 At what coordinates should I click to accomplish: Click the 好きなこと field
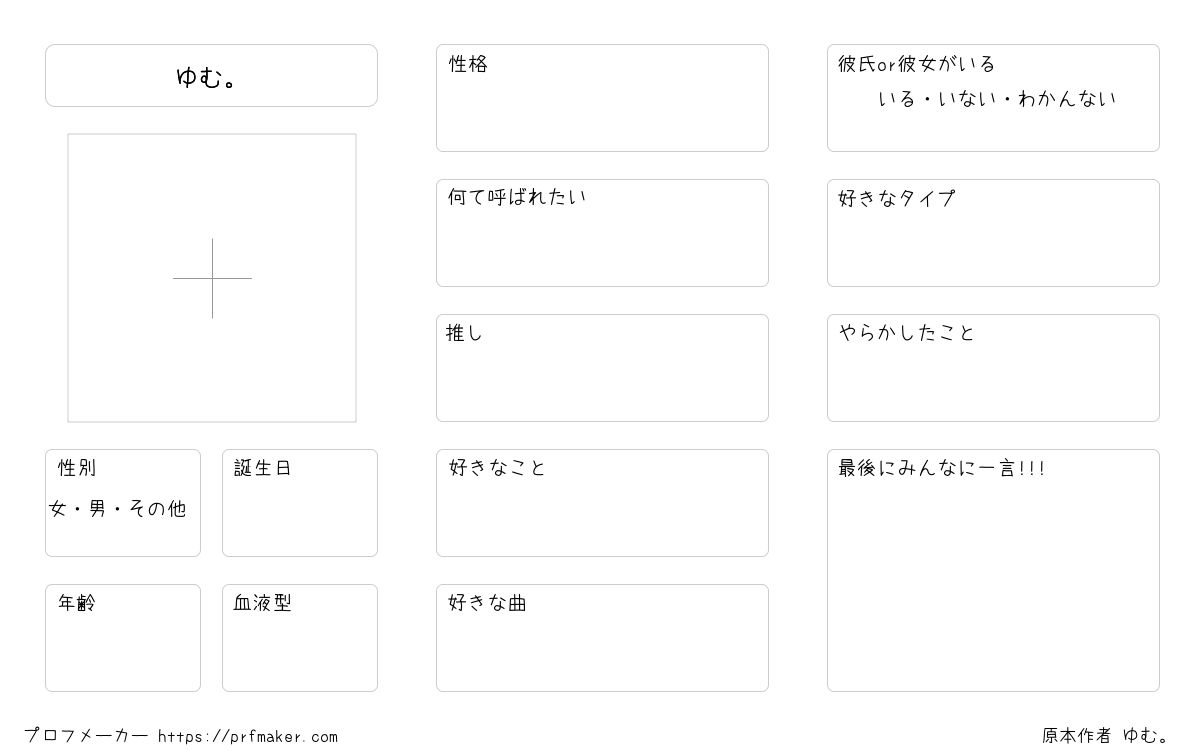[602, 503]
